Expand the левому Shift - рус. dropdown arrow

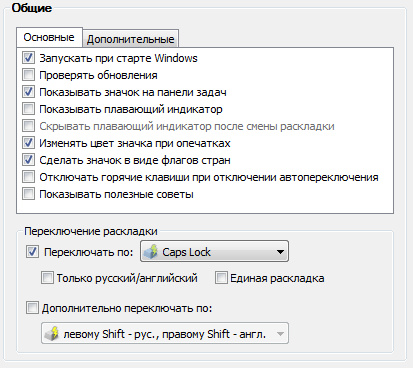coord(280,334)
